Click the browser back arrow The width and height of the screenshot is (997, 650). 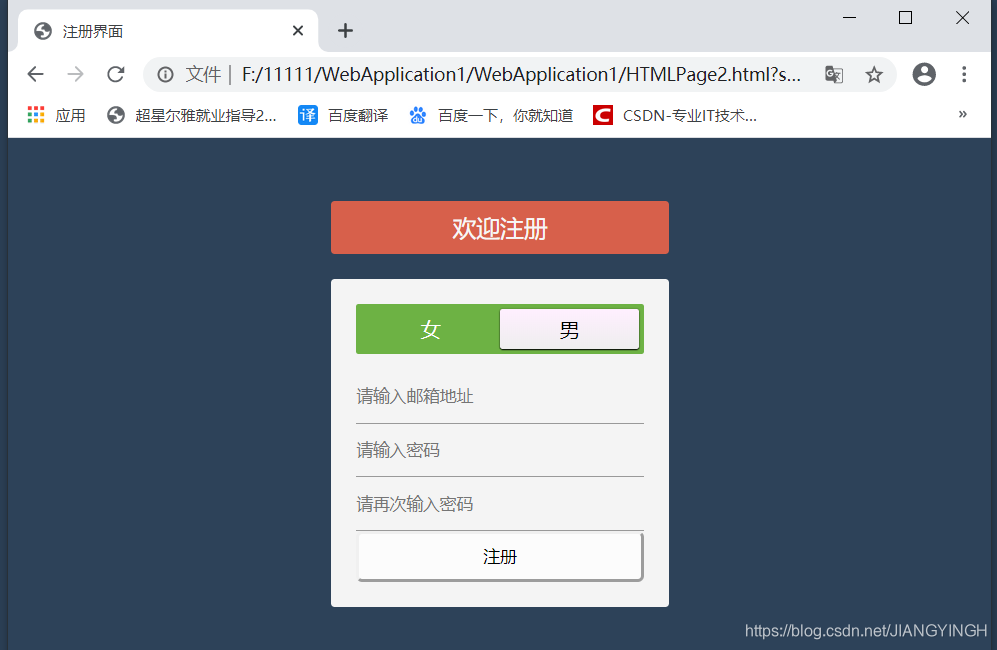click(35, 74)
